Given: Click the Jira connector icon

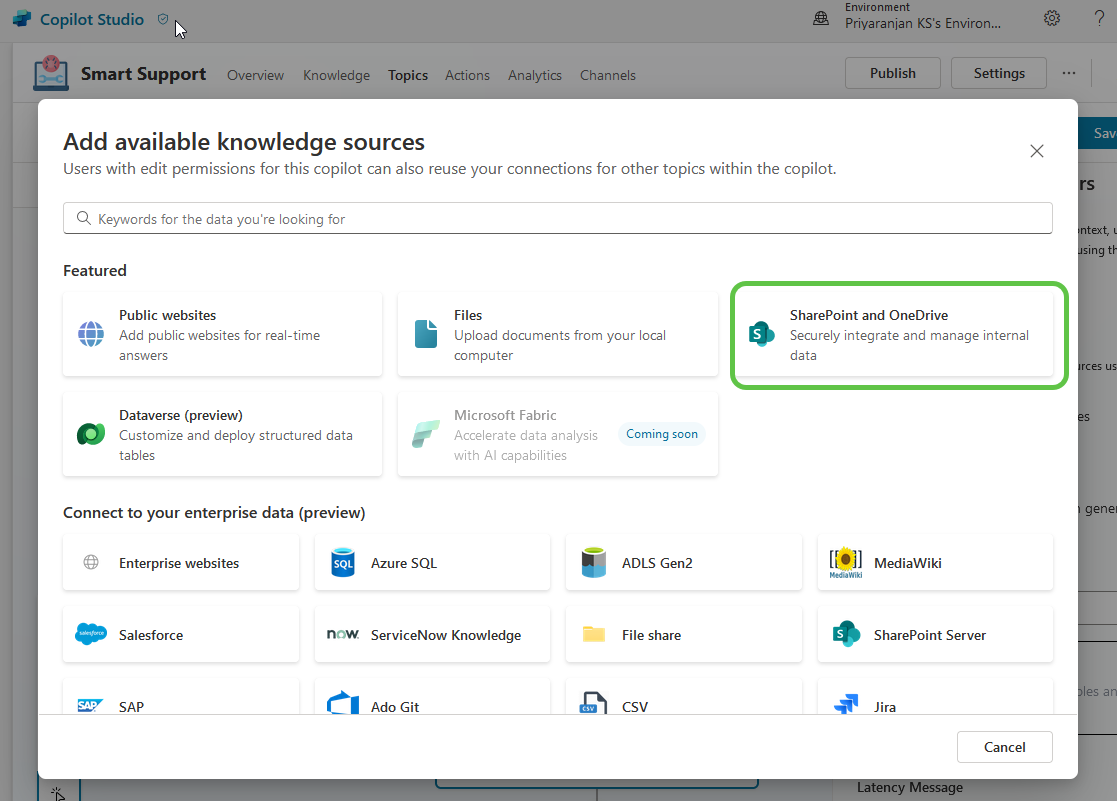Looking at the screenshot, I should coord(846,703).
